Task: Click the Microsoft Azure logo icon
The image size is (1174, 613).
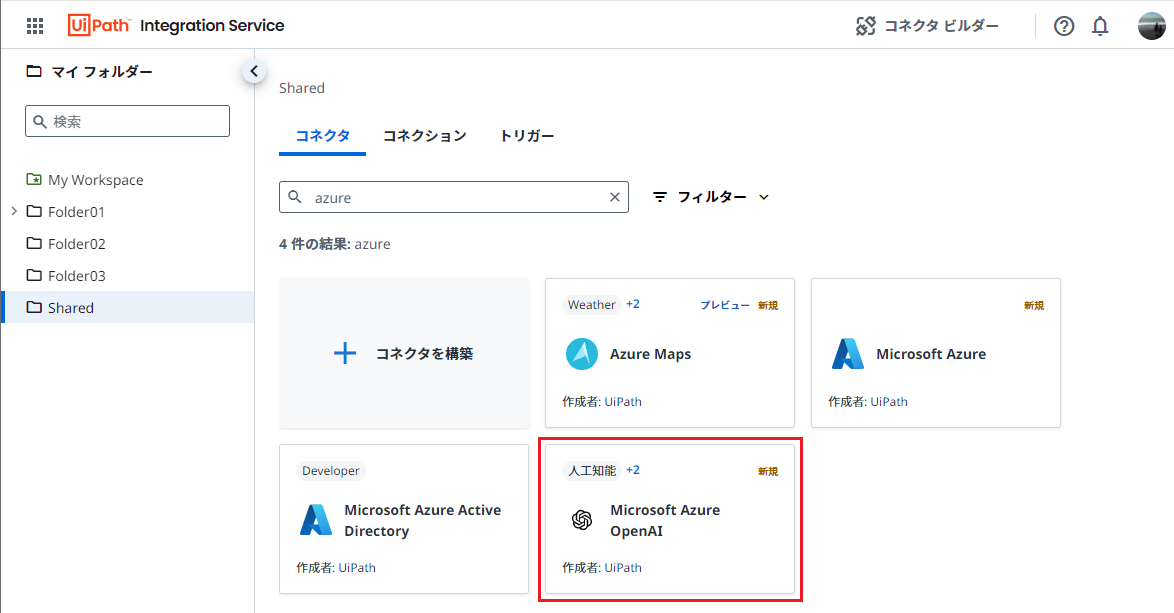Action: coord(848,354)
